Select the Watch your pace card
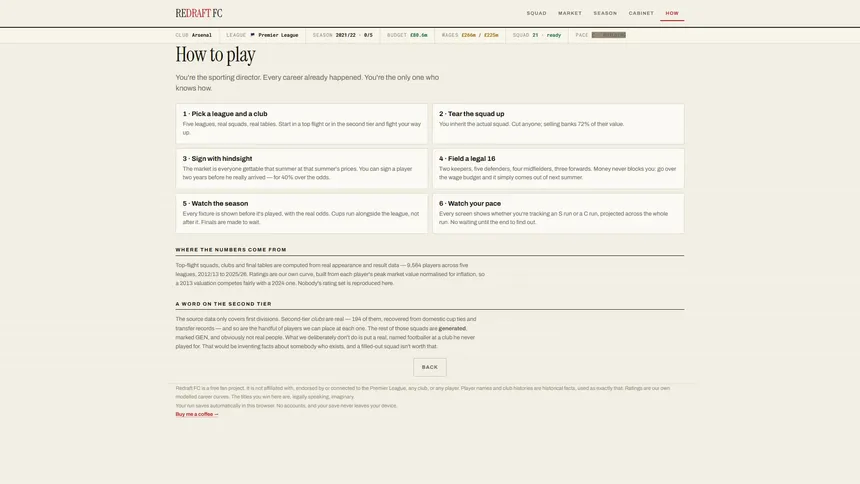The height and width of the screenshot is (484, 860). tap(558, 213)
